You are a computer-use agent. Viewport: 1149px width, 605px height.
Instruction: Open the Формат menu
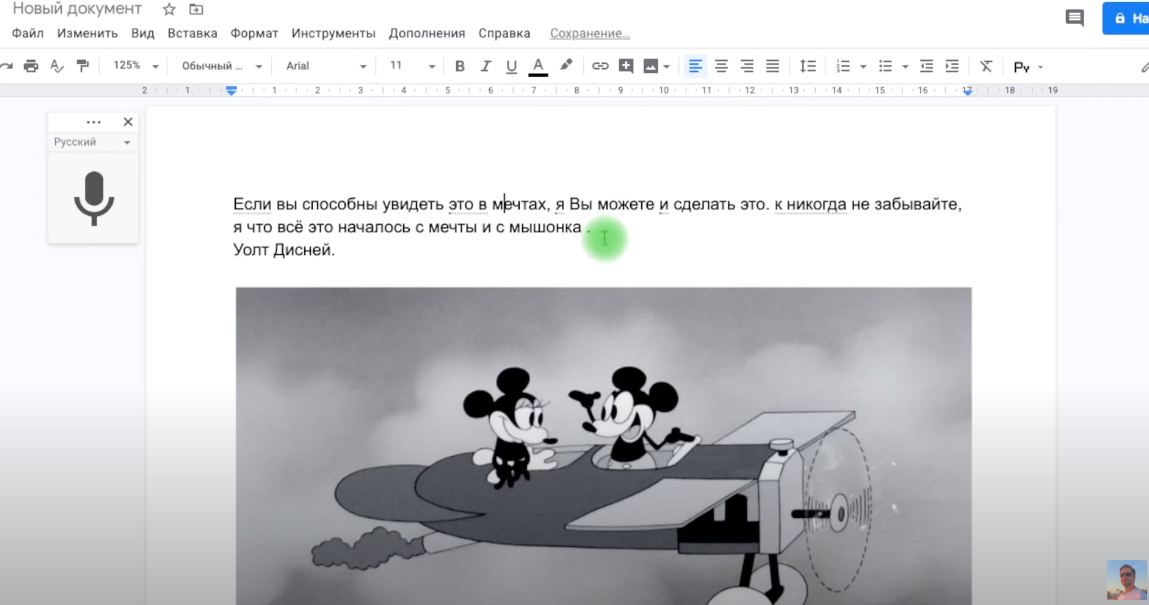point(254,34)
